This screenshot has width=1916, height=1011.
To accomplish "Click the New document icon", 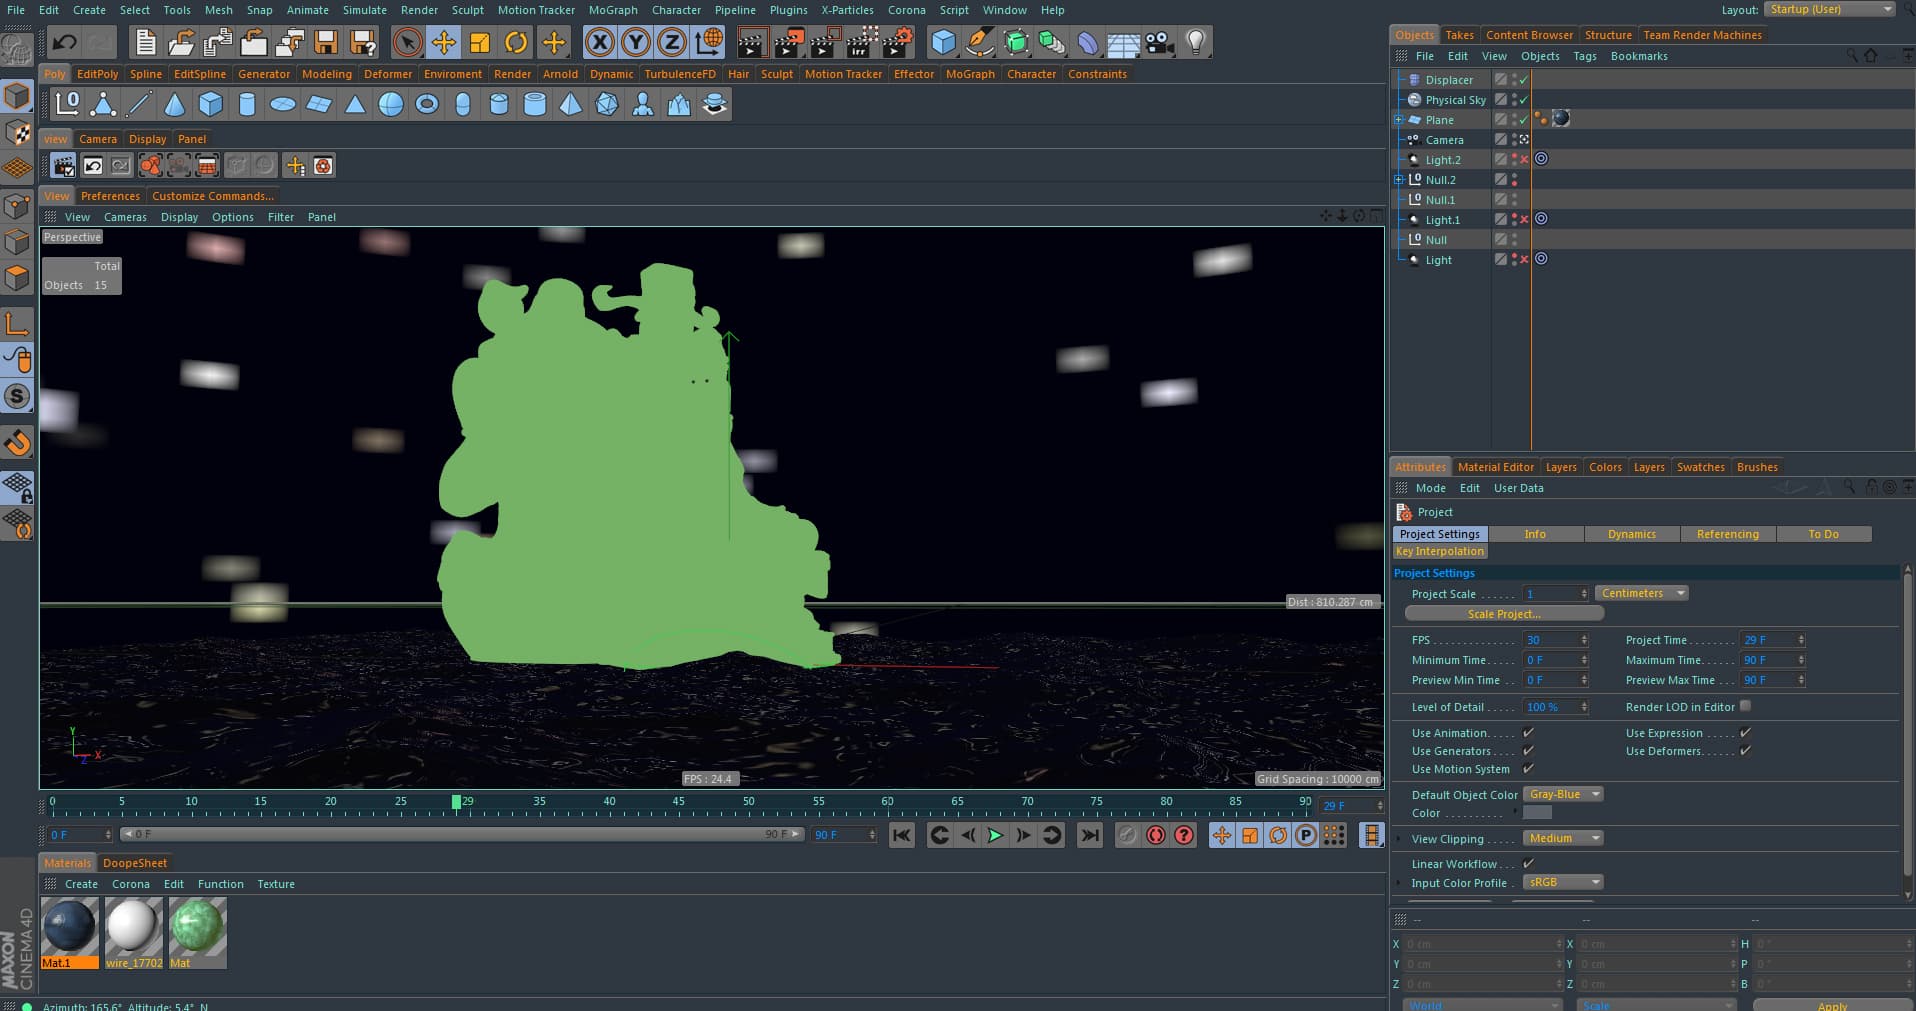I will pyautogui.click(x=146, y=42).
